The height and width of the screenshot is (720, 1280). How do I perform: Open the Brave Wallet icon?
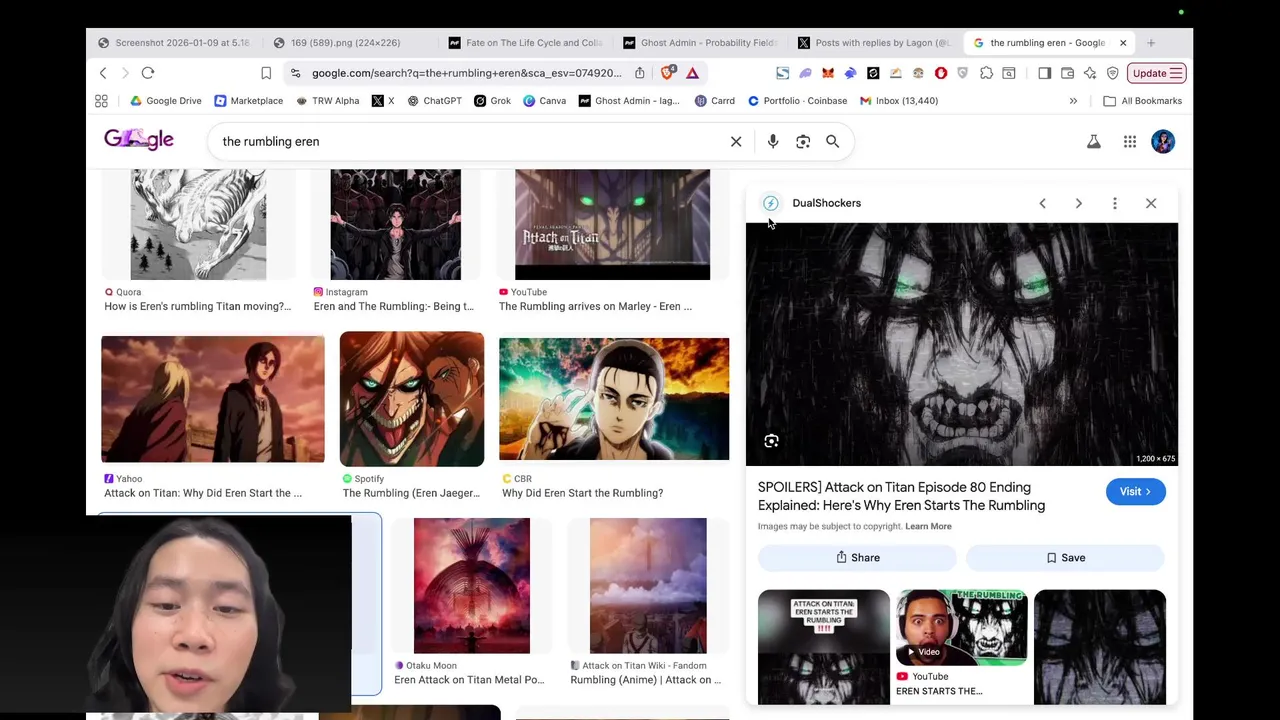pyautogui.click(x=1067, y=73)
